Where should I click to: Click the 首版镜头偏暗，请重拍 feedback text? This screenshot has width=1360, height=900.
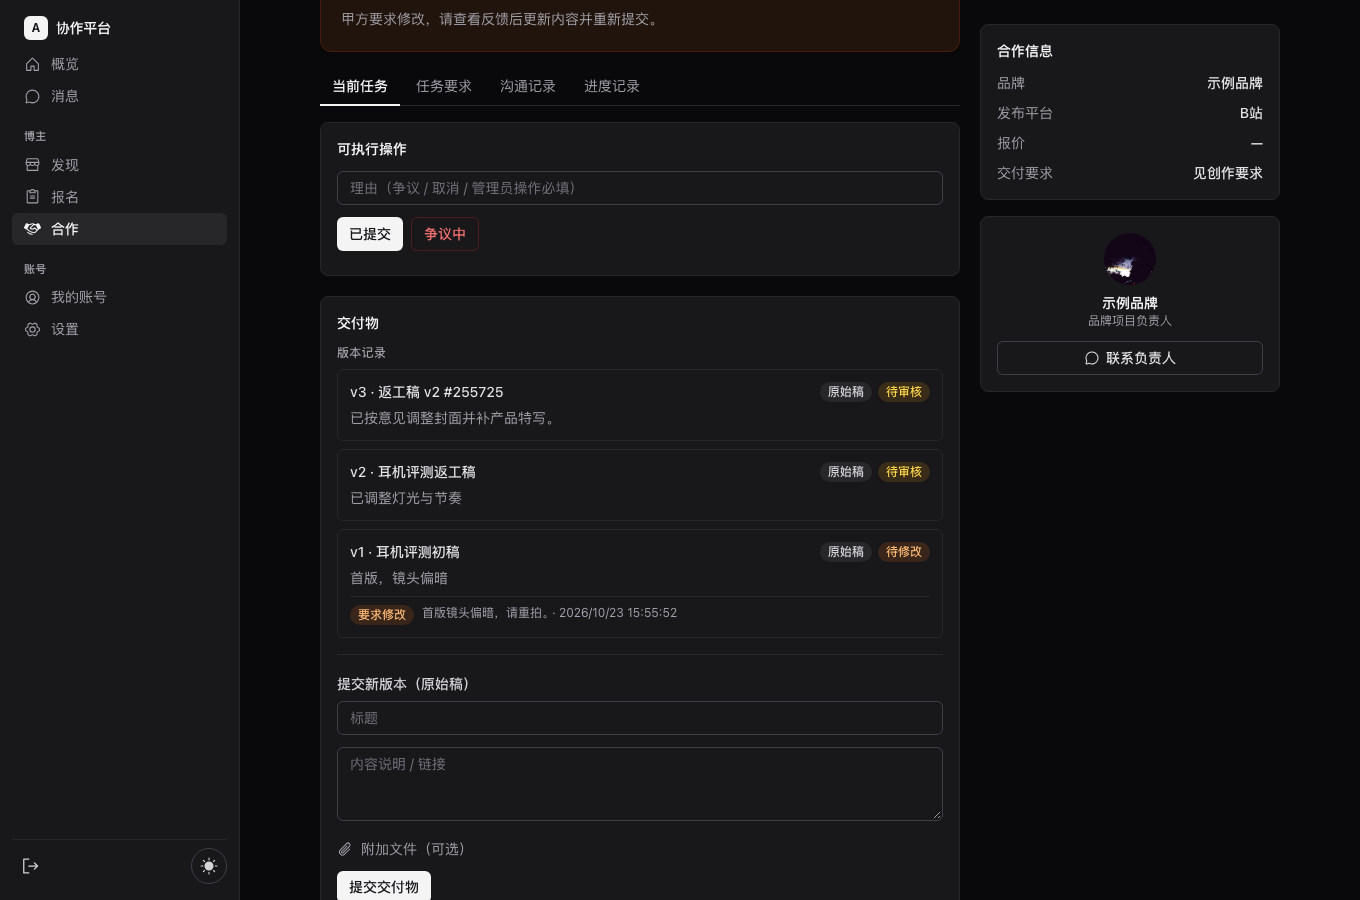click(485, 613)
